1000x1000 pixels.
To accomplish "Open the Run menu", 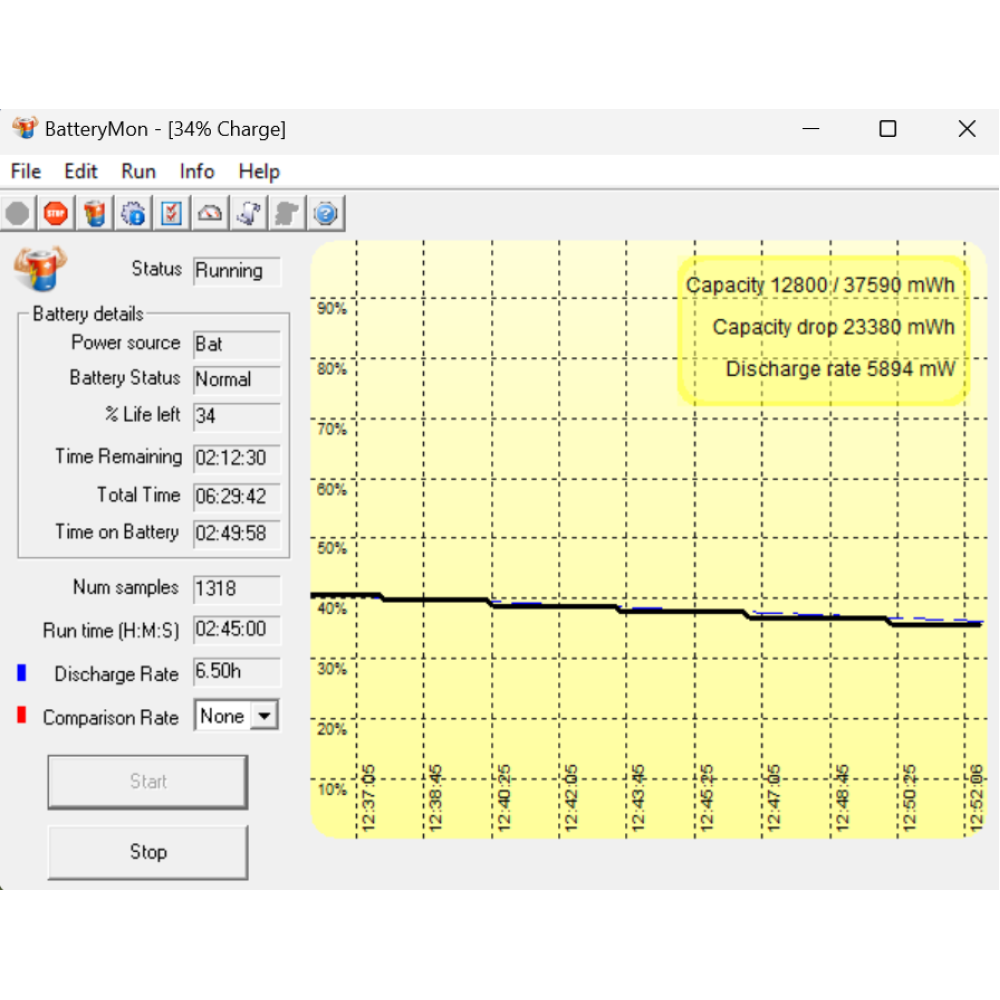I will point(138,171).
